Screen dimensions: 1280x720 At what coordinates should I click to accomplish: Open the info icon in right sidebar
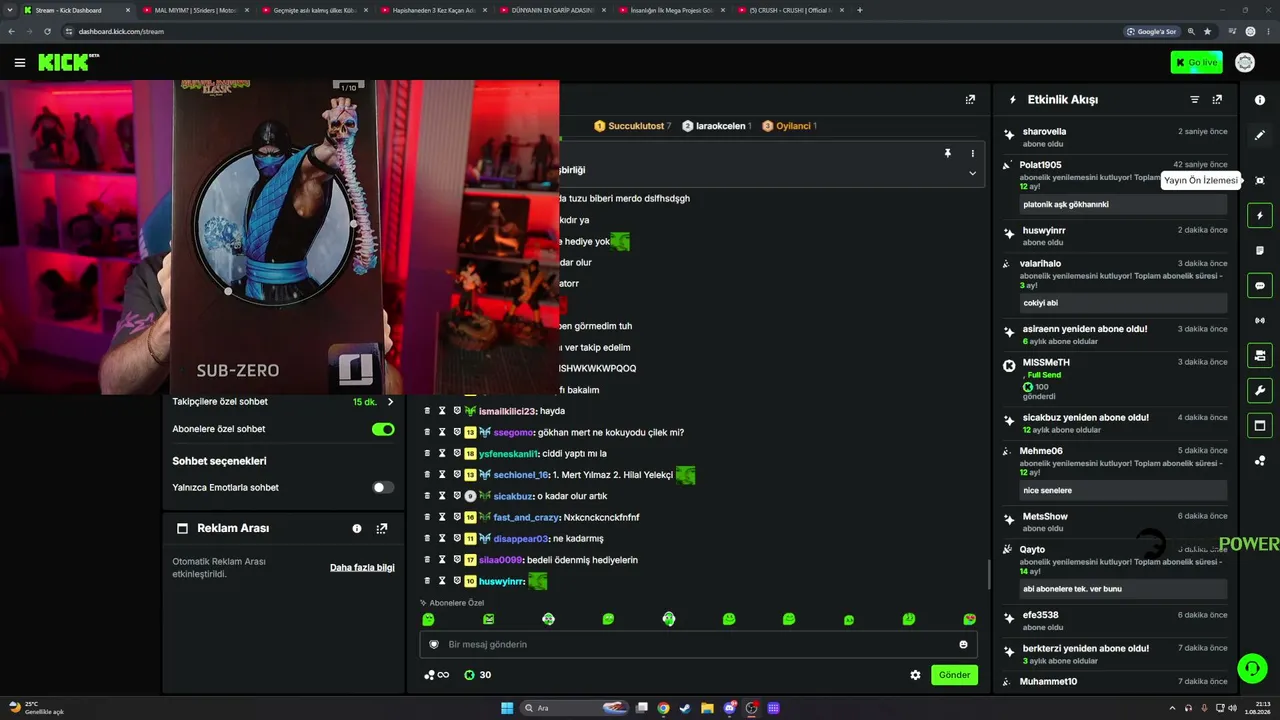1260,100
